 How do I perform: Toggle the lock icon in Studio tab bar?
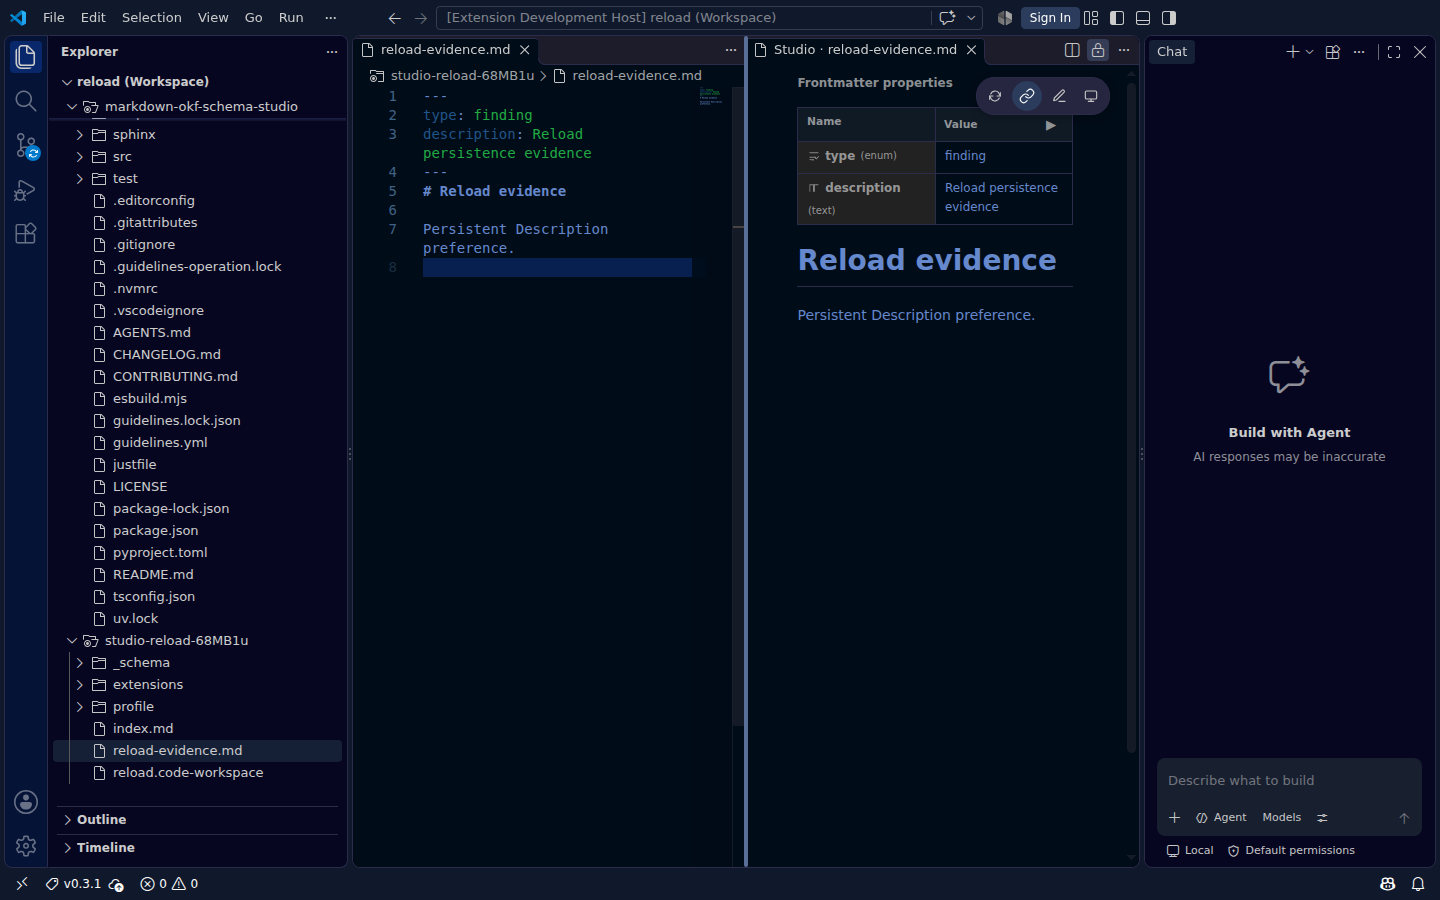pos(1098,50)
